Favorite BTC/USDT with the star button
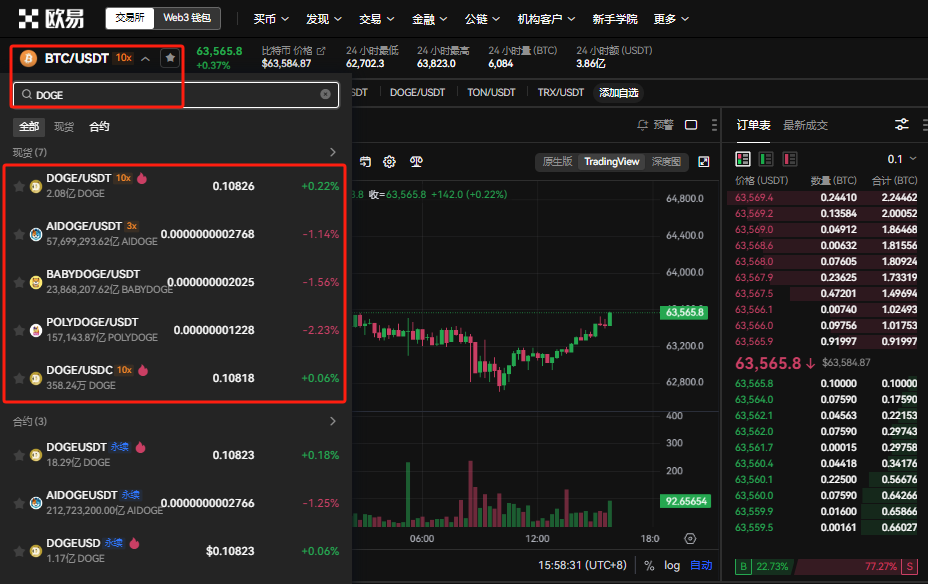The width and height of the screenshot is (928, 584). [170, 58]
